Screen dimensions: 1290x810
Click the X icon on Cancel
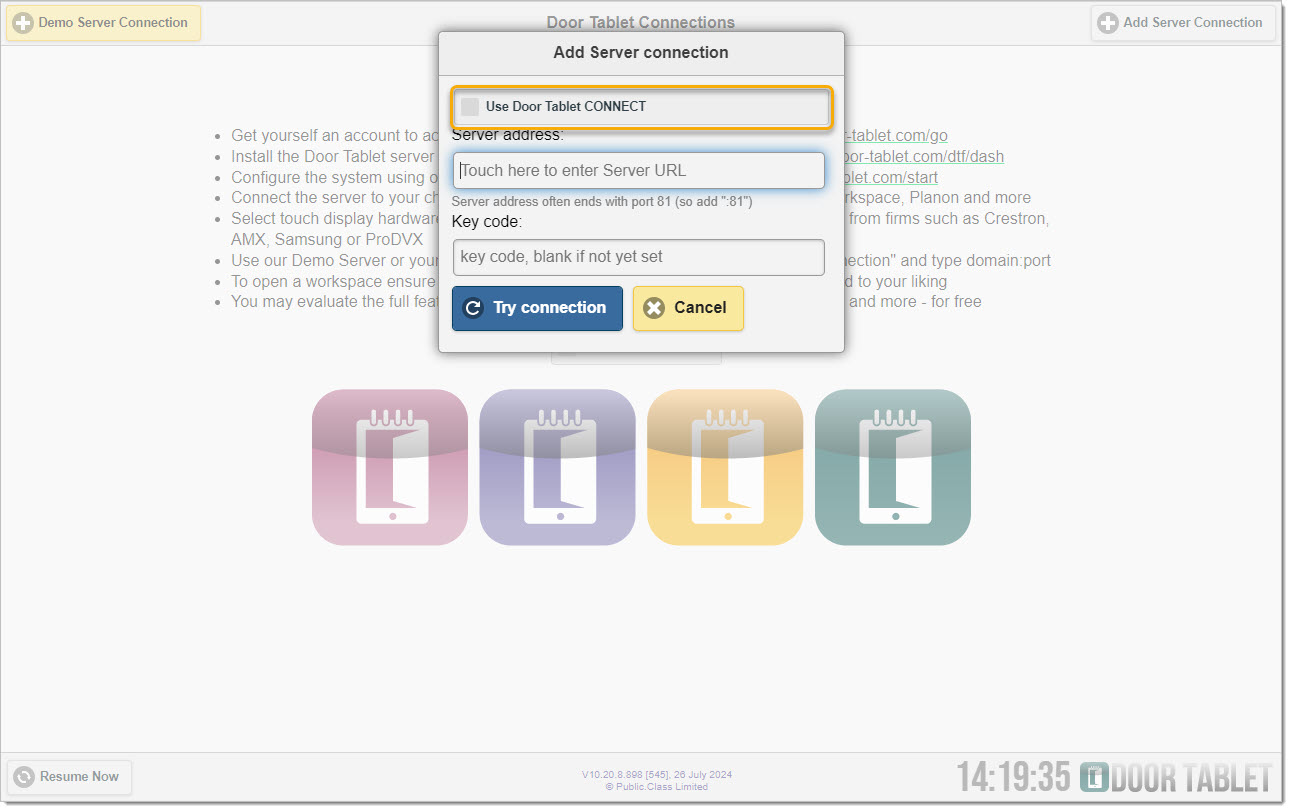click(x=654, y=308)
